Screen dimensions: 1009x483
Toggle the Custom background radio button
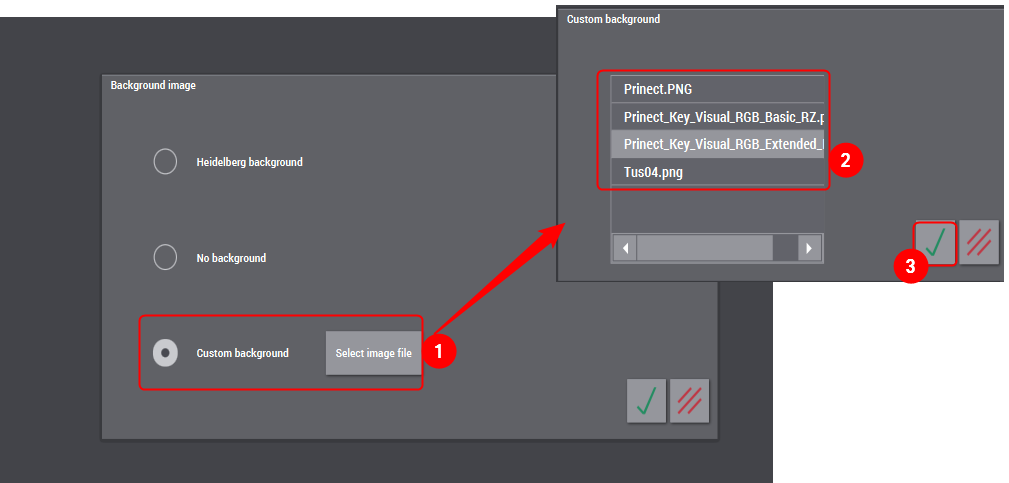165,353
